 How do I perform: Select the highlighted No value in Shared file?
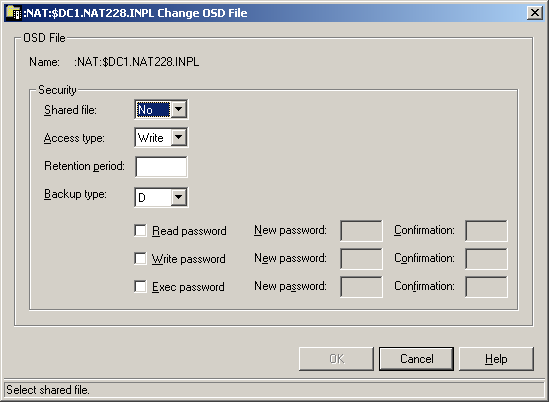click(x=153, y=110)
